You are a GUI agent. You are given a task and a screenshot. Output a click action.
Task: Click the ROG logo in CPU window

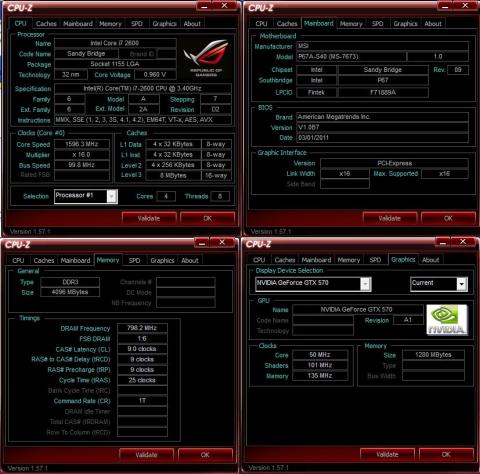pos(206,58)
